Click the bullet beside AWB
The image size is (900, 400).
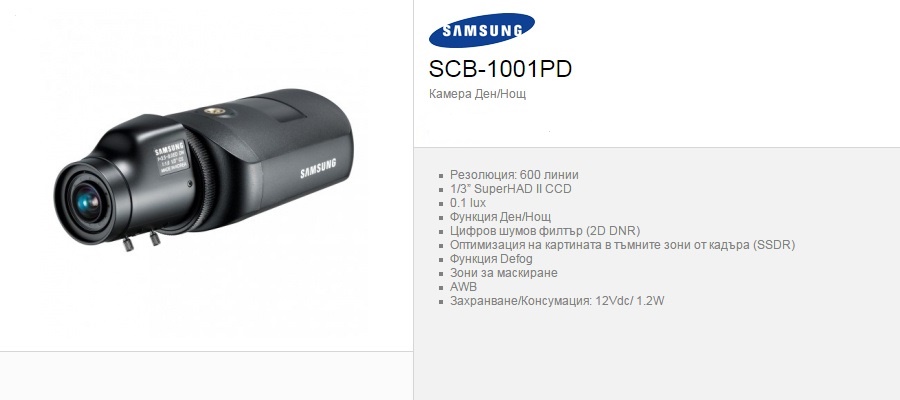pos(441,288)
